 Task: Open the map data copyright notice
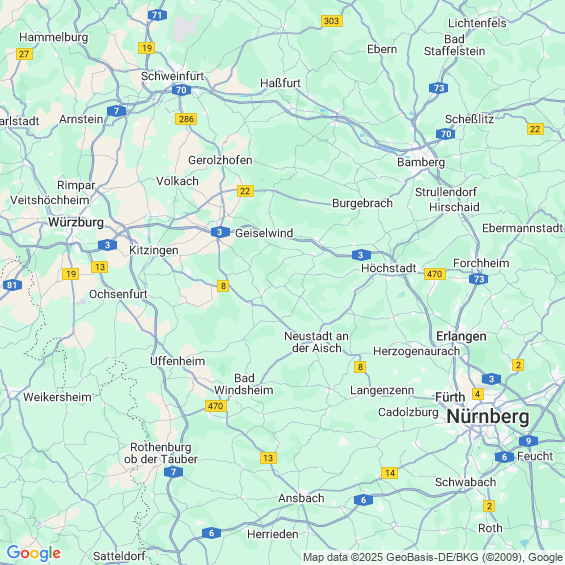coord(433,557)
